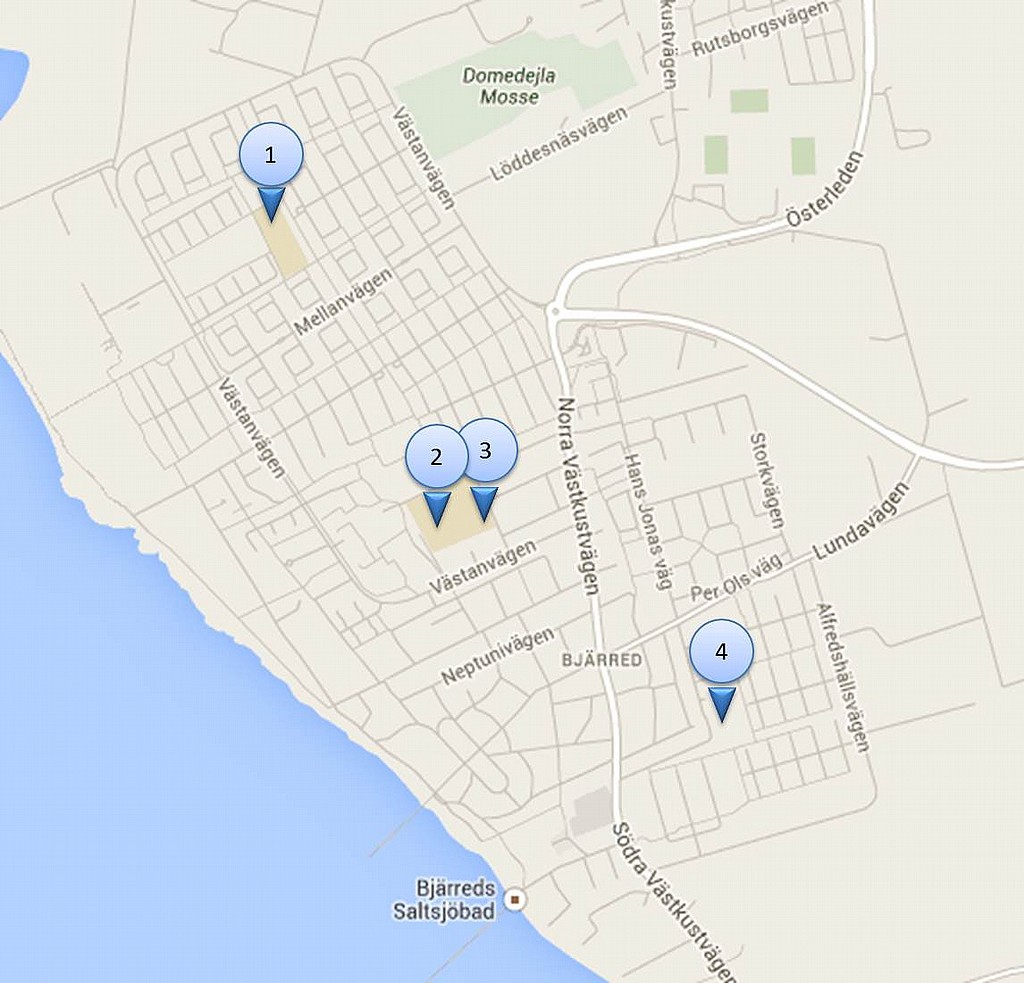1024x983 pixels.
Task: Click the Neptunivägen street label
Action: [498, 656]
